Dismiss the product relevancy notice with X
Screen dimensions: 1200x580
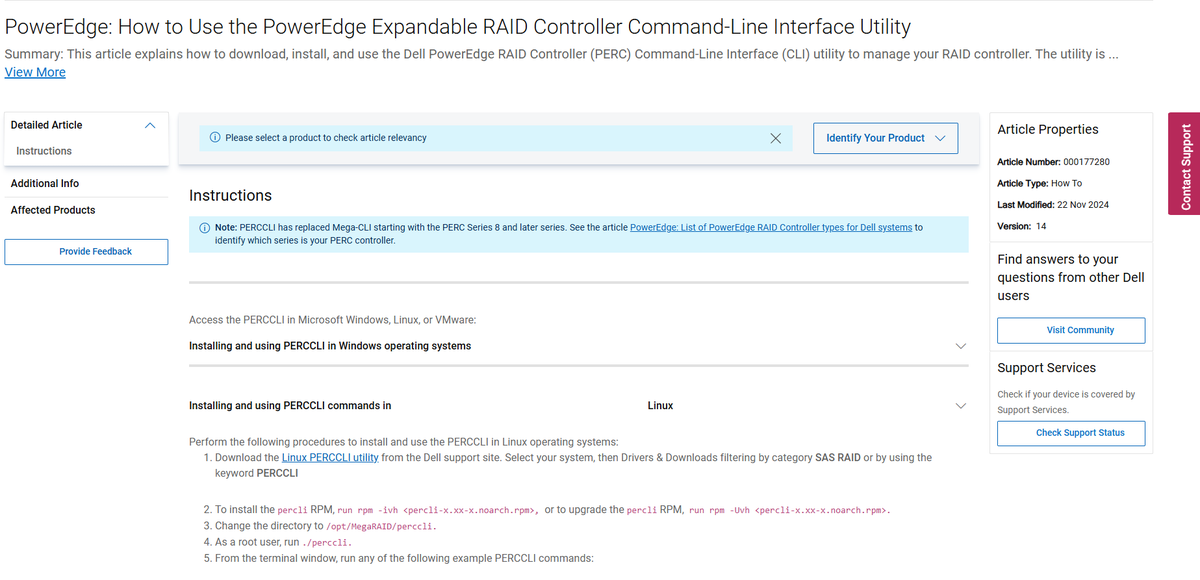[775, 138]
